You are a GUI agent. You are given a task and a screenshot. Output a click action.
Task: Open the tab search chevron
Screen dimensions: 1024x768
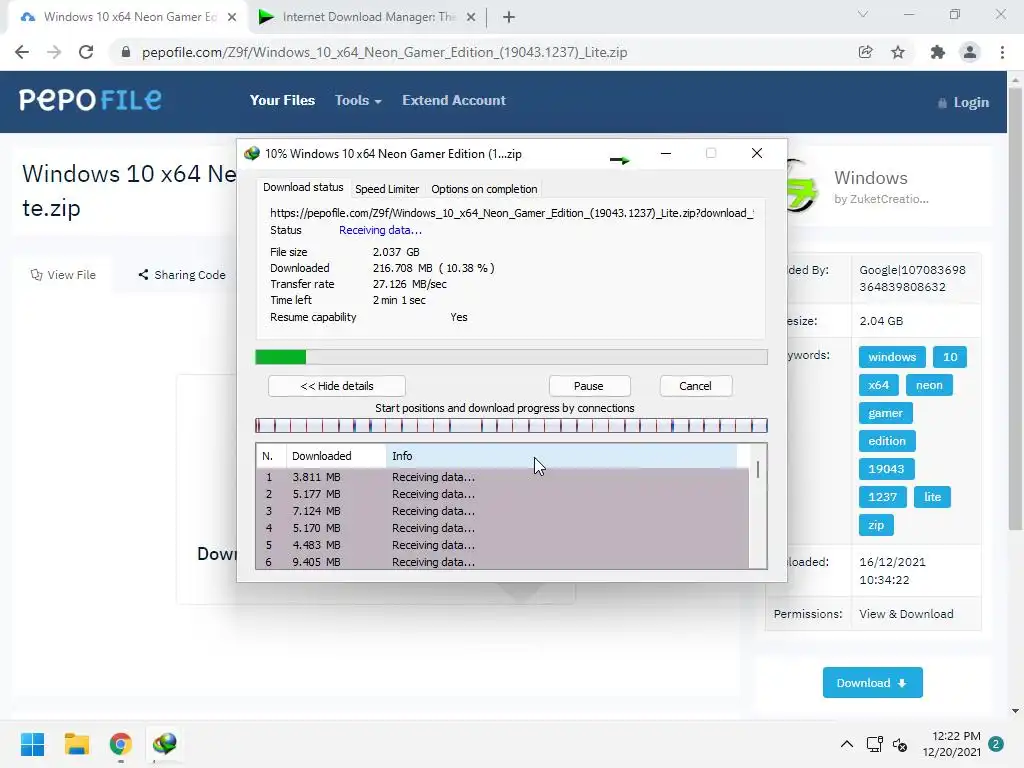tap(863, 14)
